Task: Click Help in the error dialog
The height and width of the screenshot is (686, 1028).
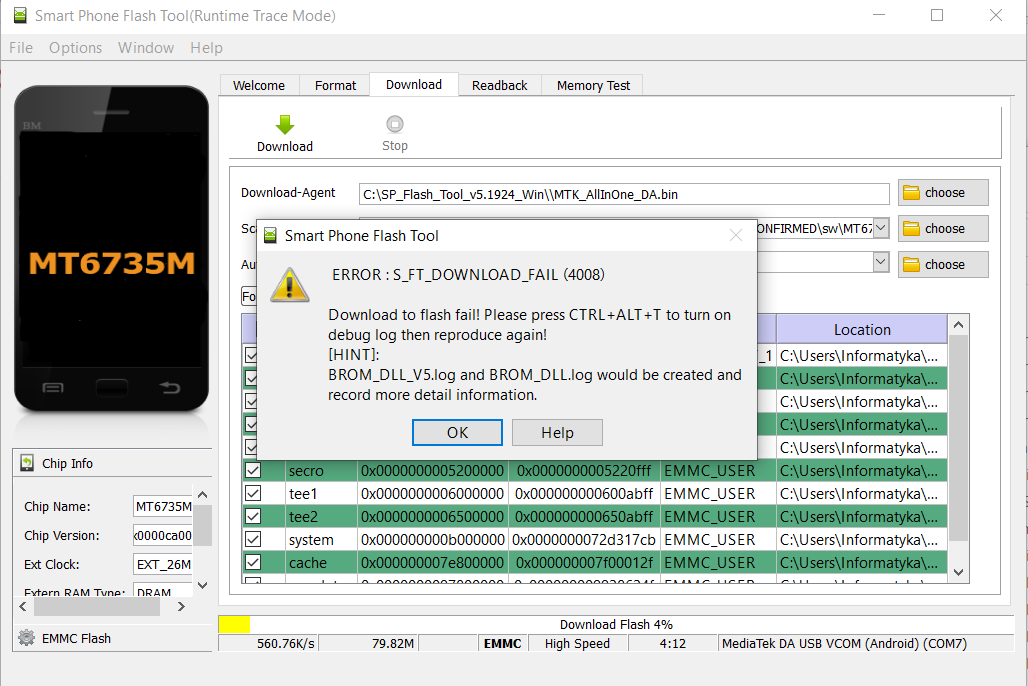Action: point(557,433)
